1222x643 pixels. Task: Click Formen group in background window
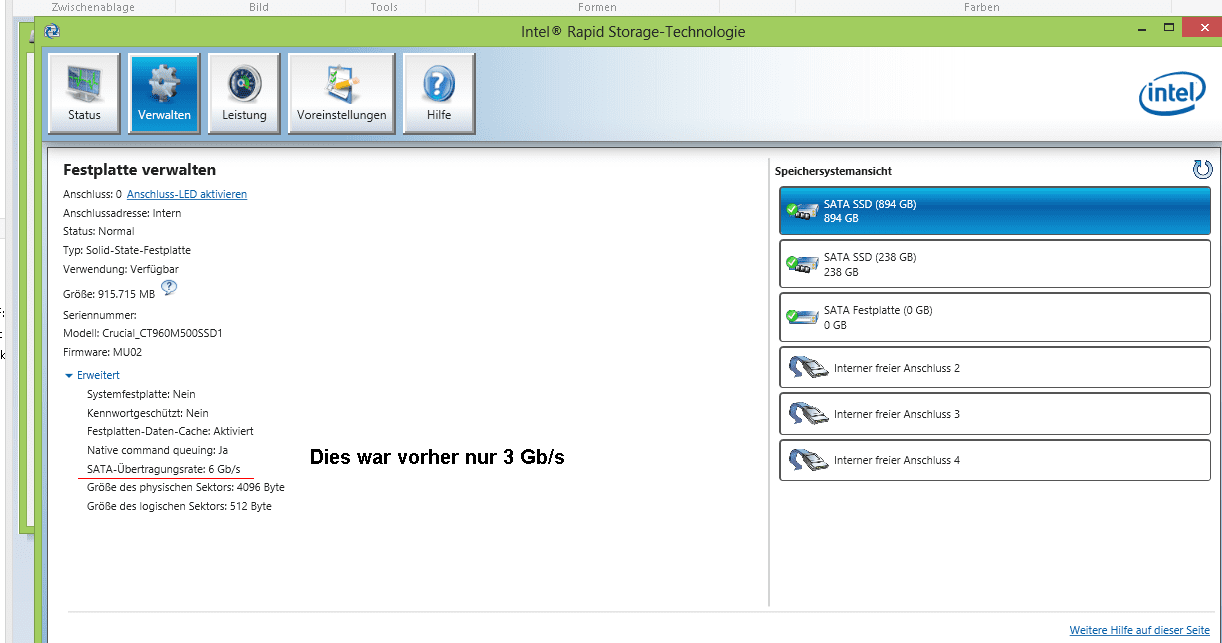[598, 7]
